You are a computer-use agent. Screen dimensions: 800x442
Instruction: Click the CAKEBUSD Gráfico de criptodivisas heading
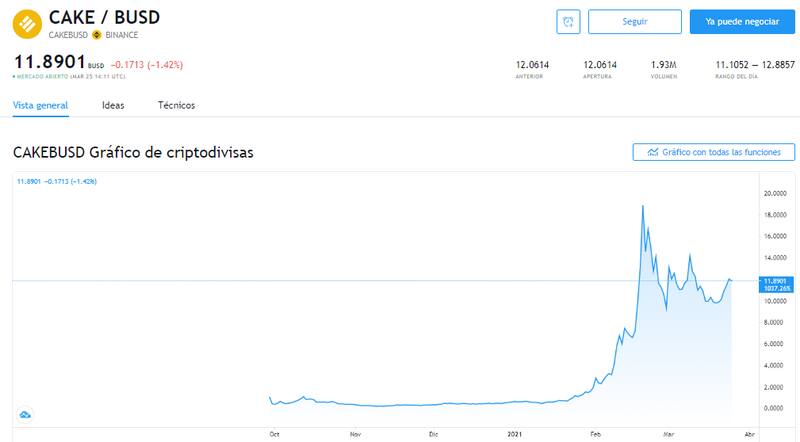(133, 153)
